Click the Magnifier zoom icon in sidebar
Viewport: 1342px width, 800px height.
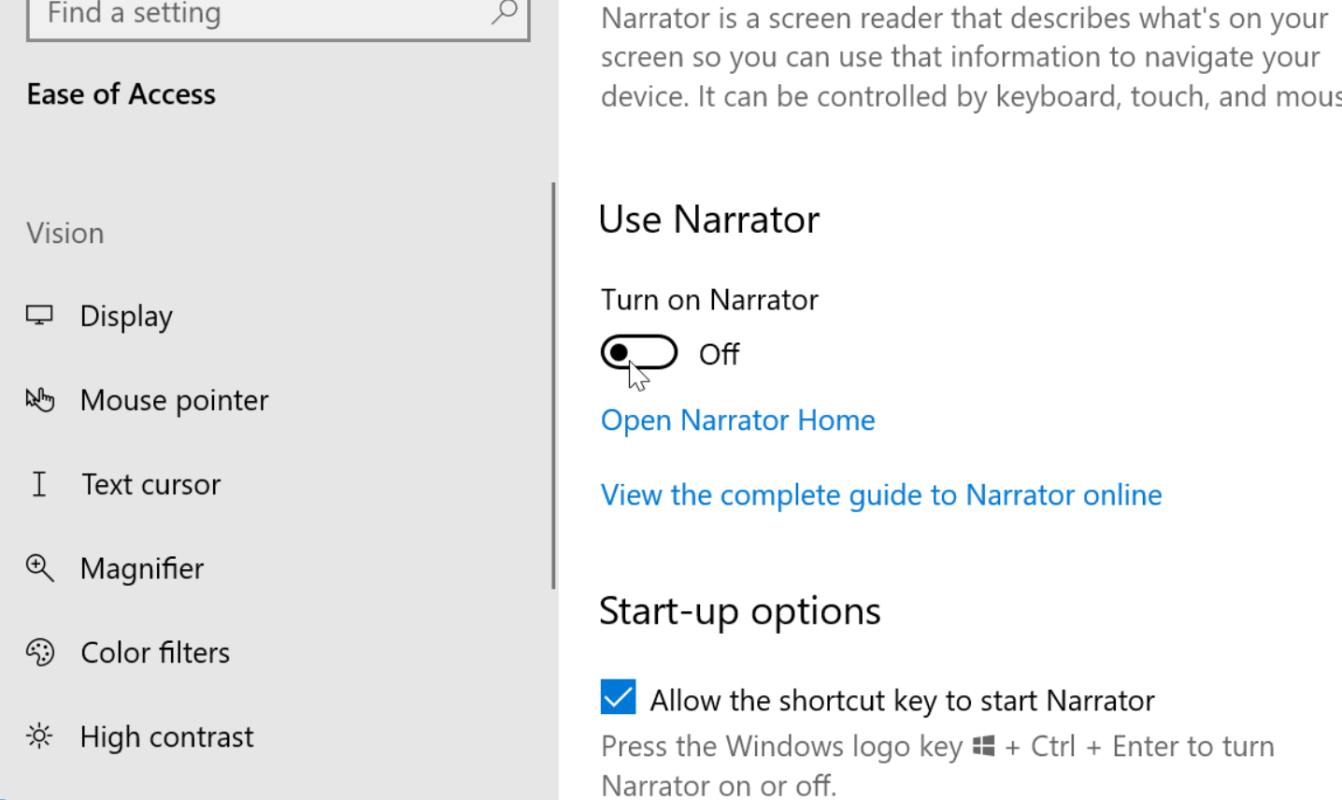pyautogui.click(x=39, y=568)
